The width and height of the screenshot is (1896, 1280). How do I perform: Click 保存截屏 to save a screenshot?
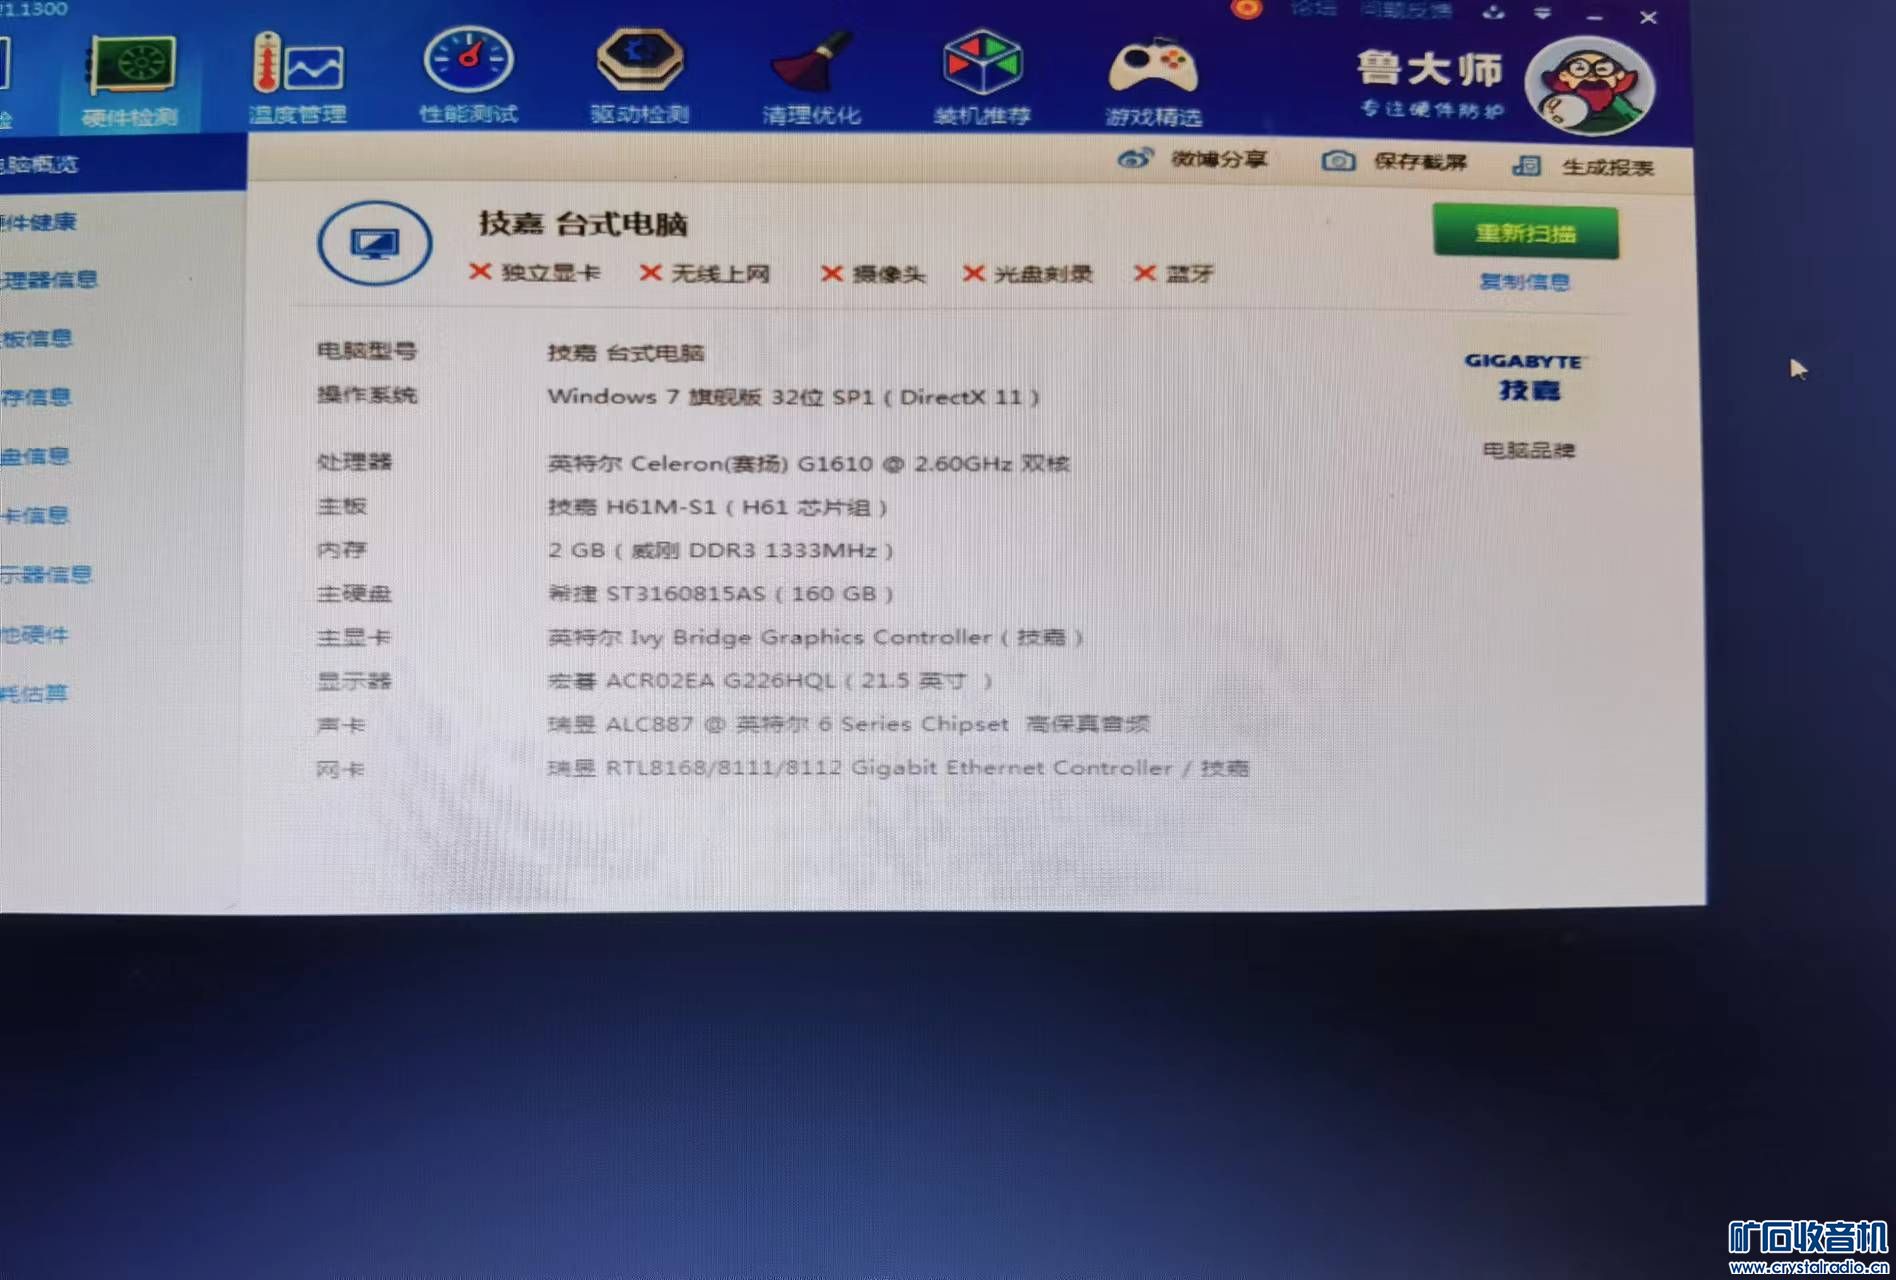pyautogui.click(x=1395, y=161)
